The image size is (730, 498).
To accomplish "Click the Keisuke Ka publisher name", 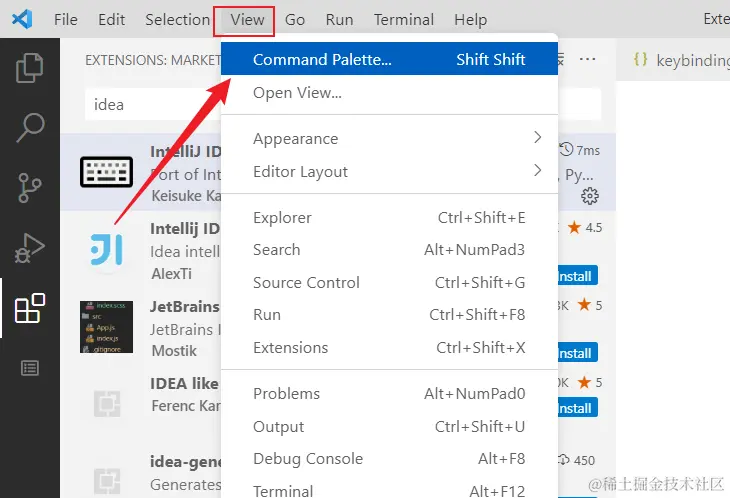I will 186,195.
